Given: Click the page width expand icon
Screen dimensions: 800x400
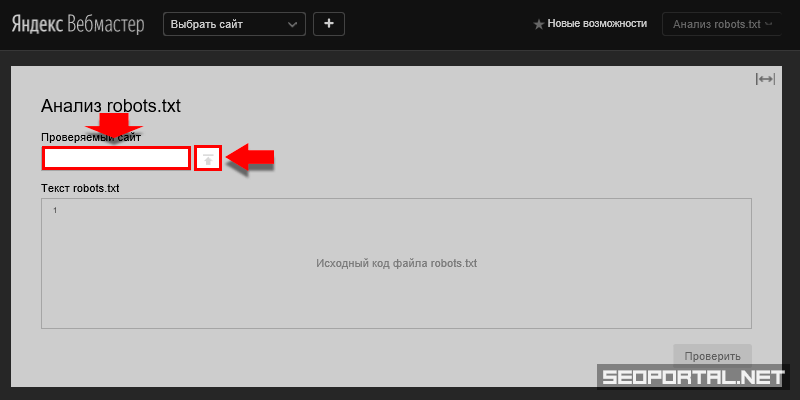Looking at the screenshot, I should (765, 80).
